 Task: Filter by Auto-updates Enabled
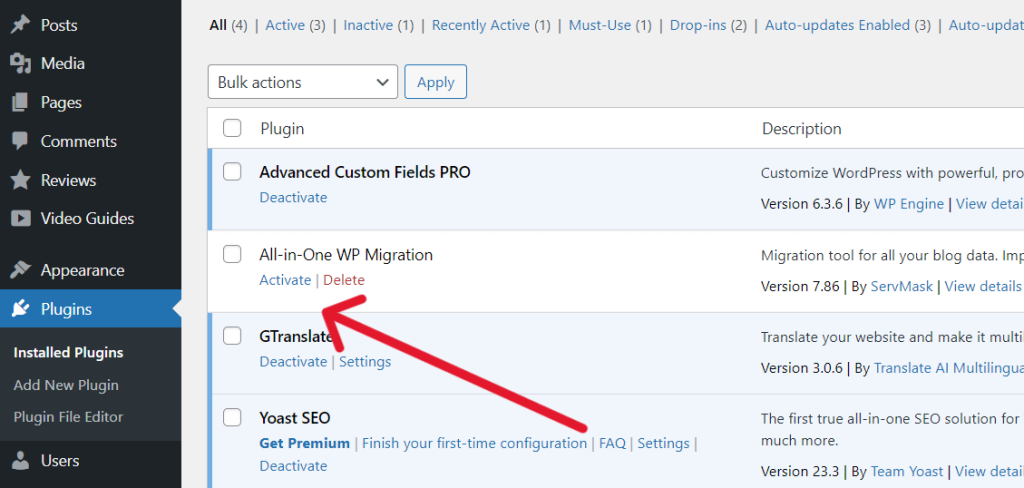click(837, 25)
